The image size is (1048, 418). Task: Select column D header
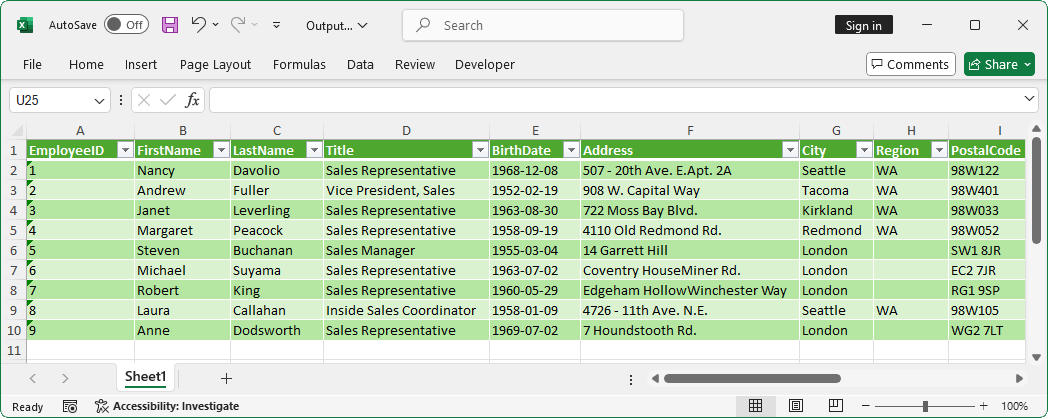pos(406,130)
